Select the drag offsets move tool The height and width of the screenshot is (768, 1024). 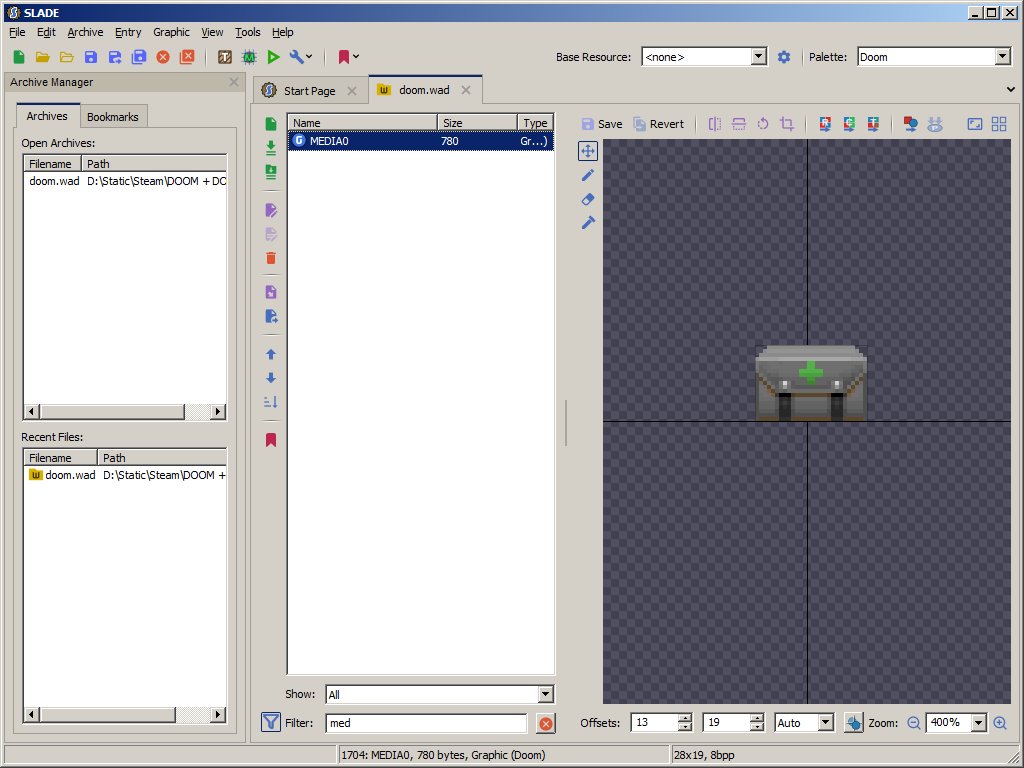[x=588, y=151]
